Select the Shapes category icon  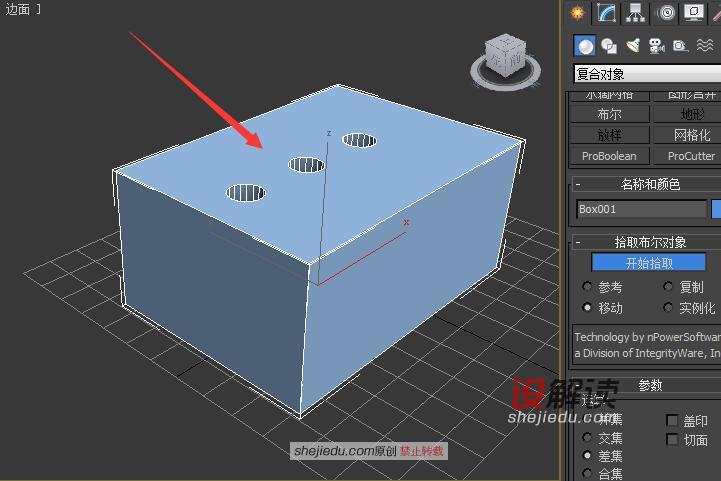[x=609, y=46]
